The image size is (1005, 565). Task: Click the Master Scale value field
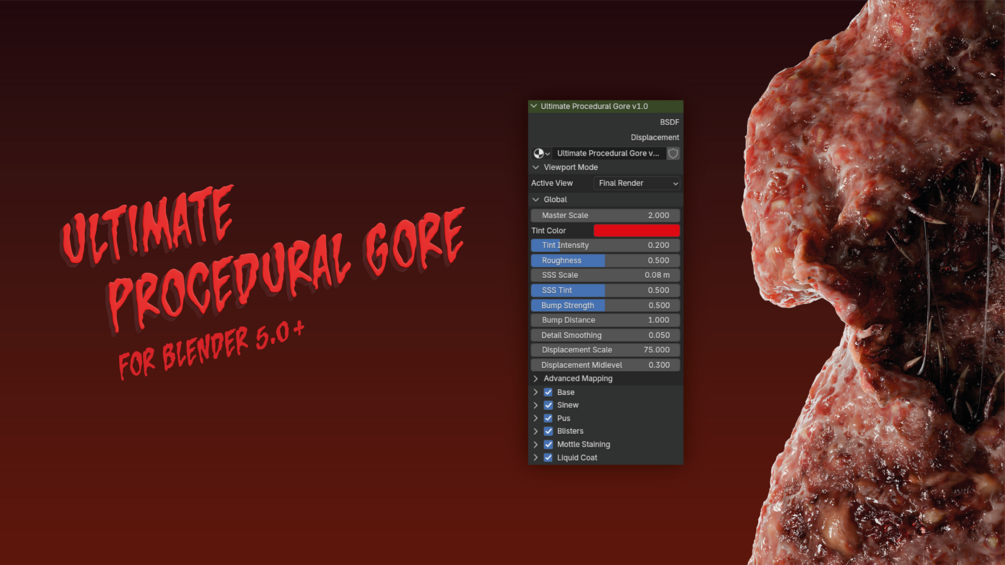[605, 215]
